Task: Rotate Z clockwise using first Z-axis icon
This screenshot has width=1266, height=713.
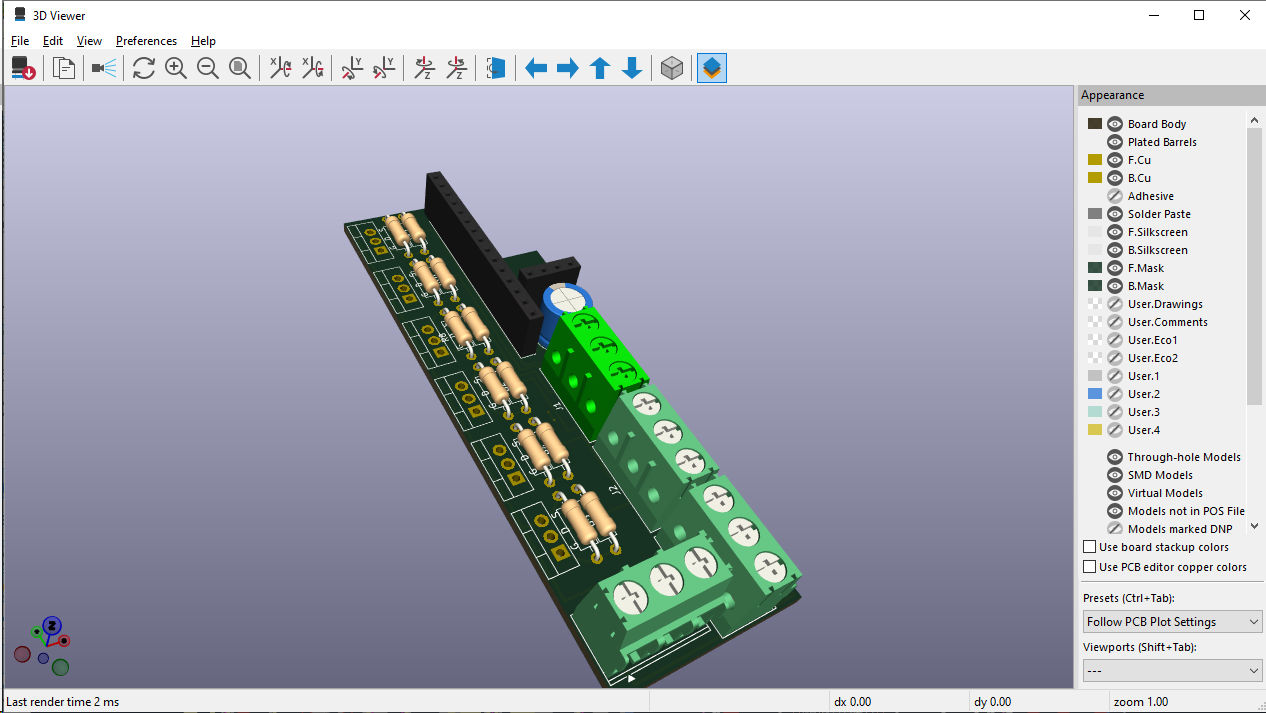Action: tap(424, 68)
